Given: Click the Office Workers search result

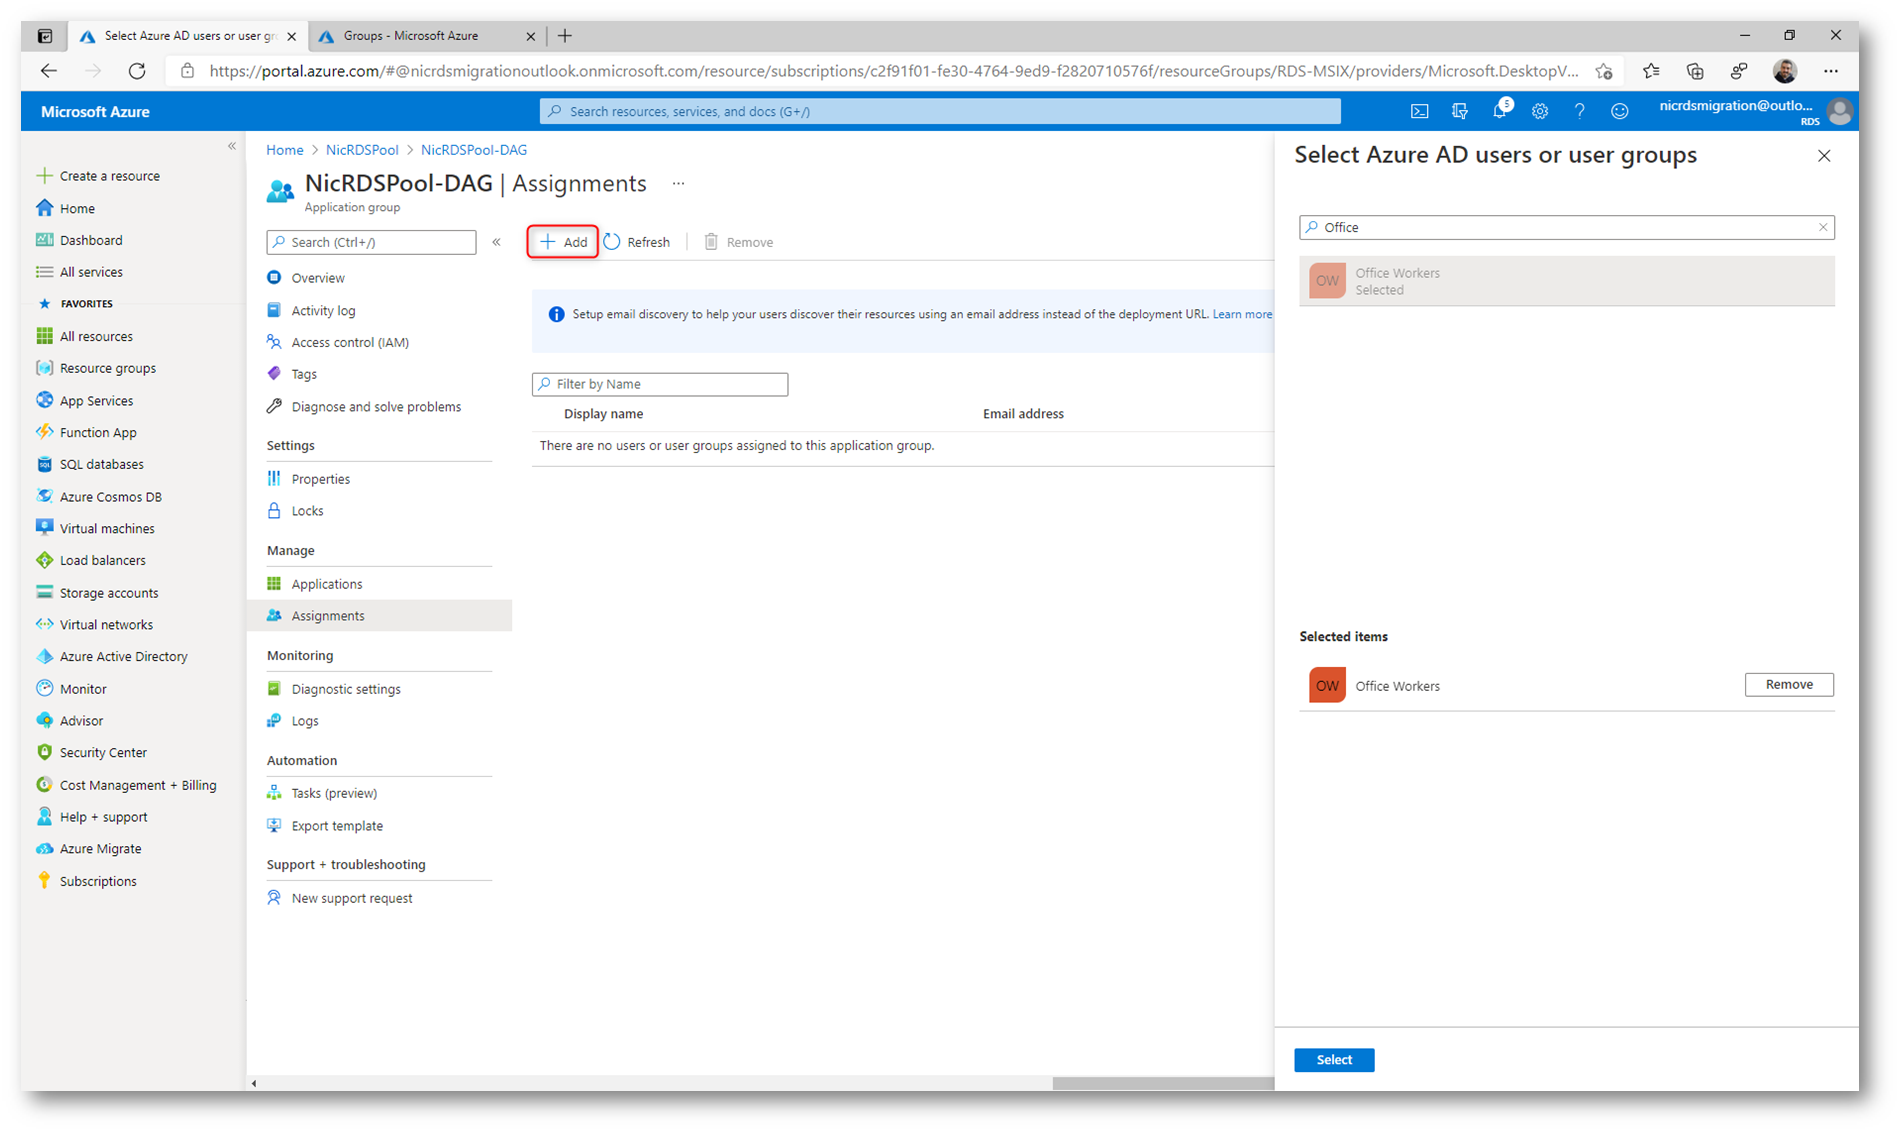Looking at the screenshot, I should point(1566,281).
